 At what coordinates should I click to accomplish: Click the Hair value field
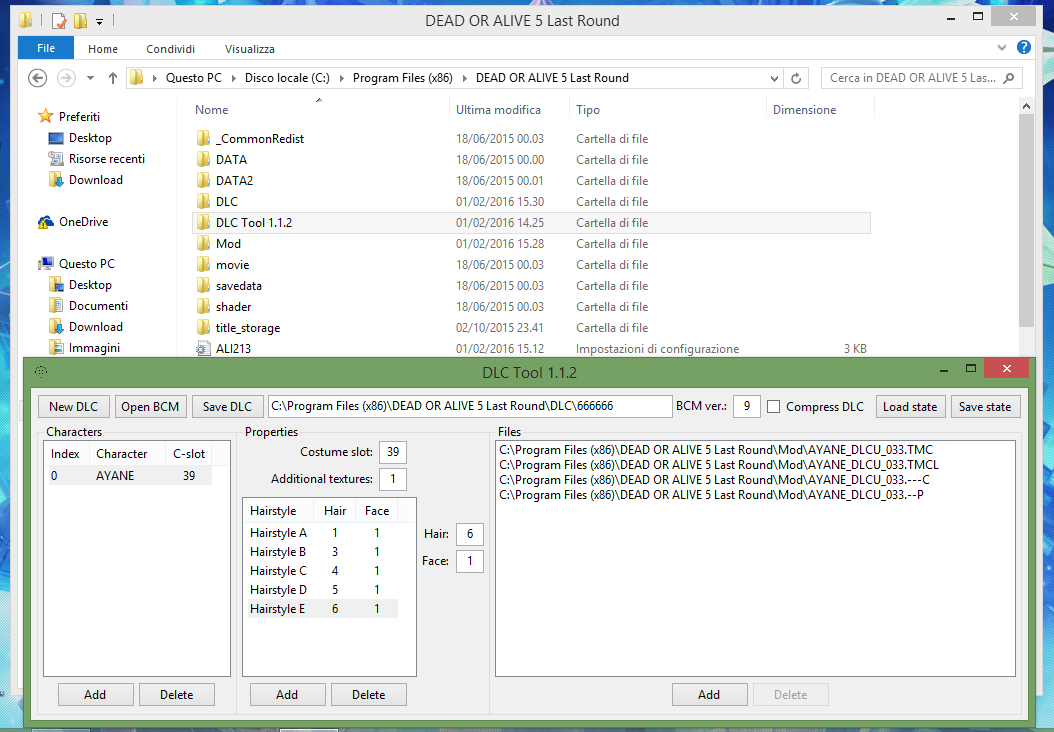click(470, 534)
